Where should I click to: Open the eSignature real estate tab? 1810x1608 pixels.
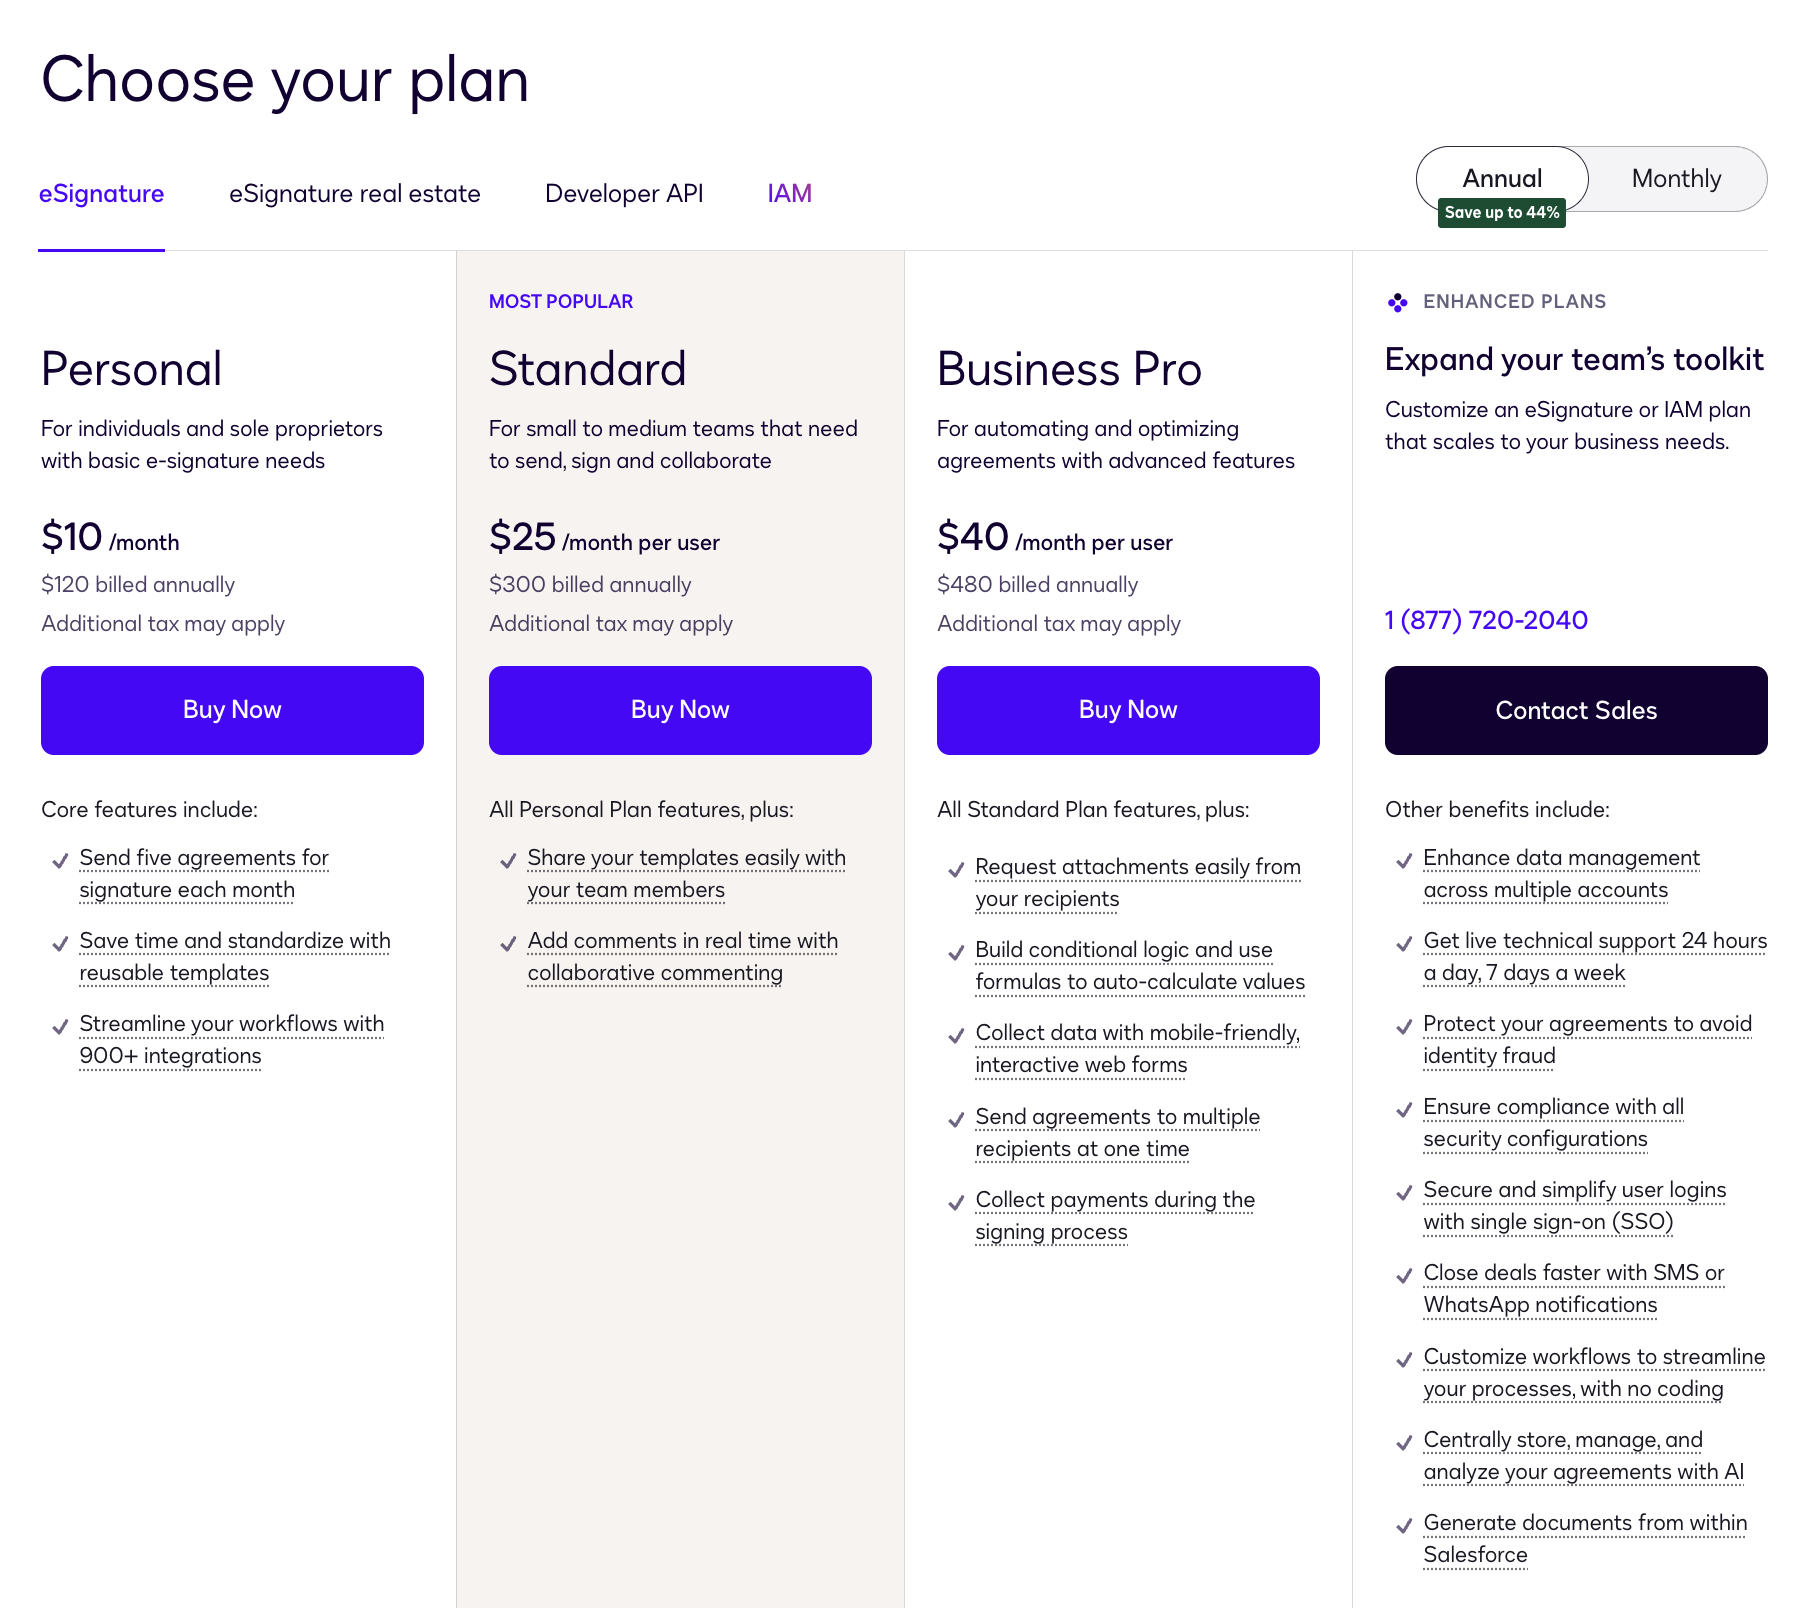pos(355,194)
